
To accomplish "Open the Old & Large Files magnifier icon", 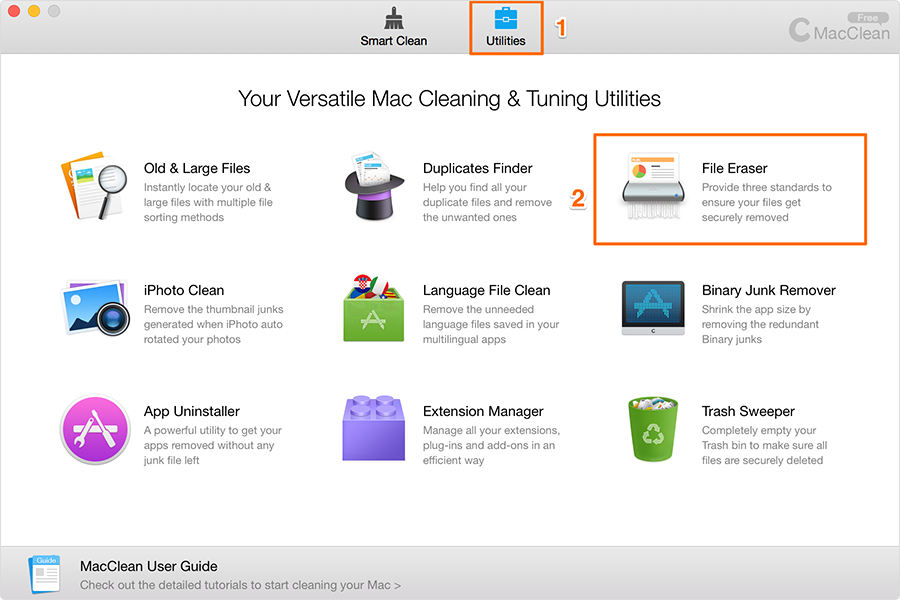I will click(x=94, y=185).
